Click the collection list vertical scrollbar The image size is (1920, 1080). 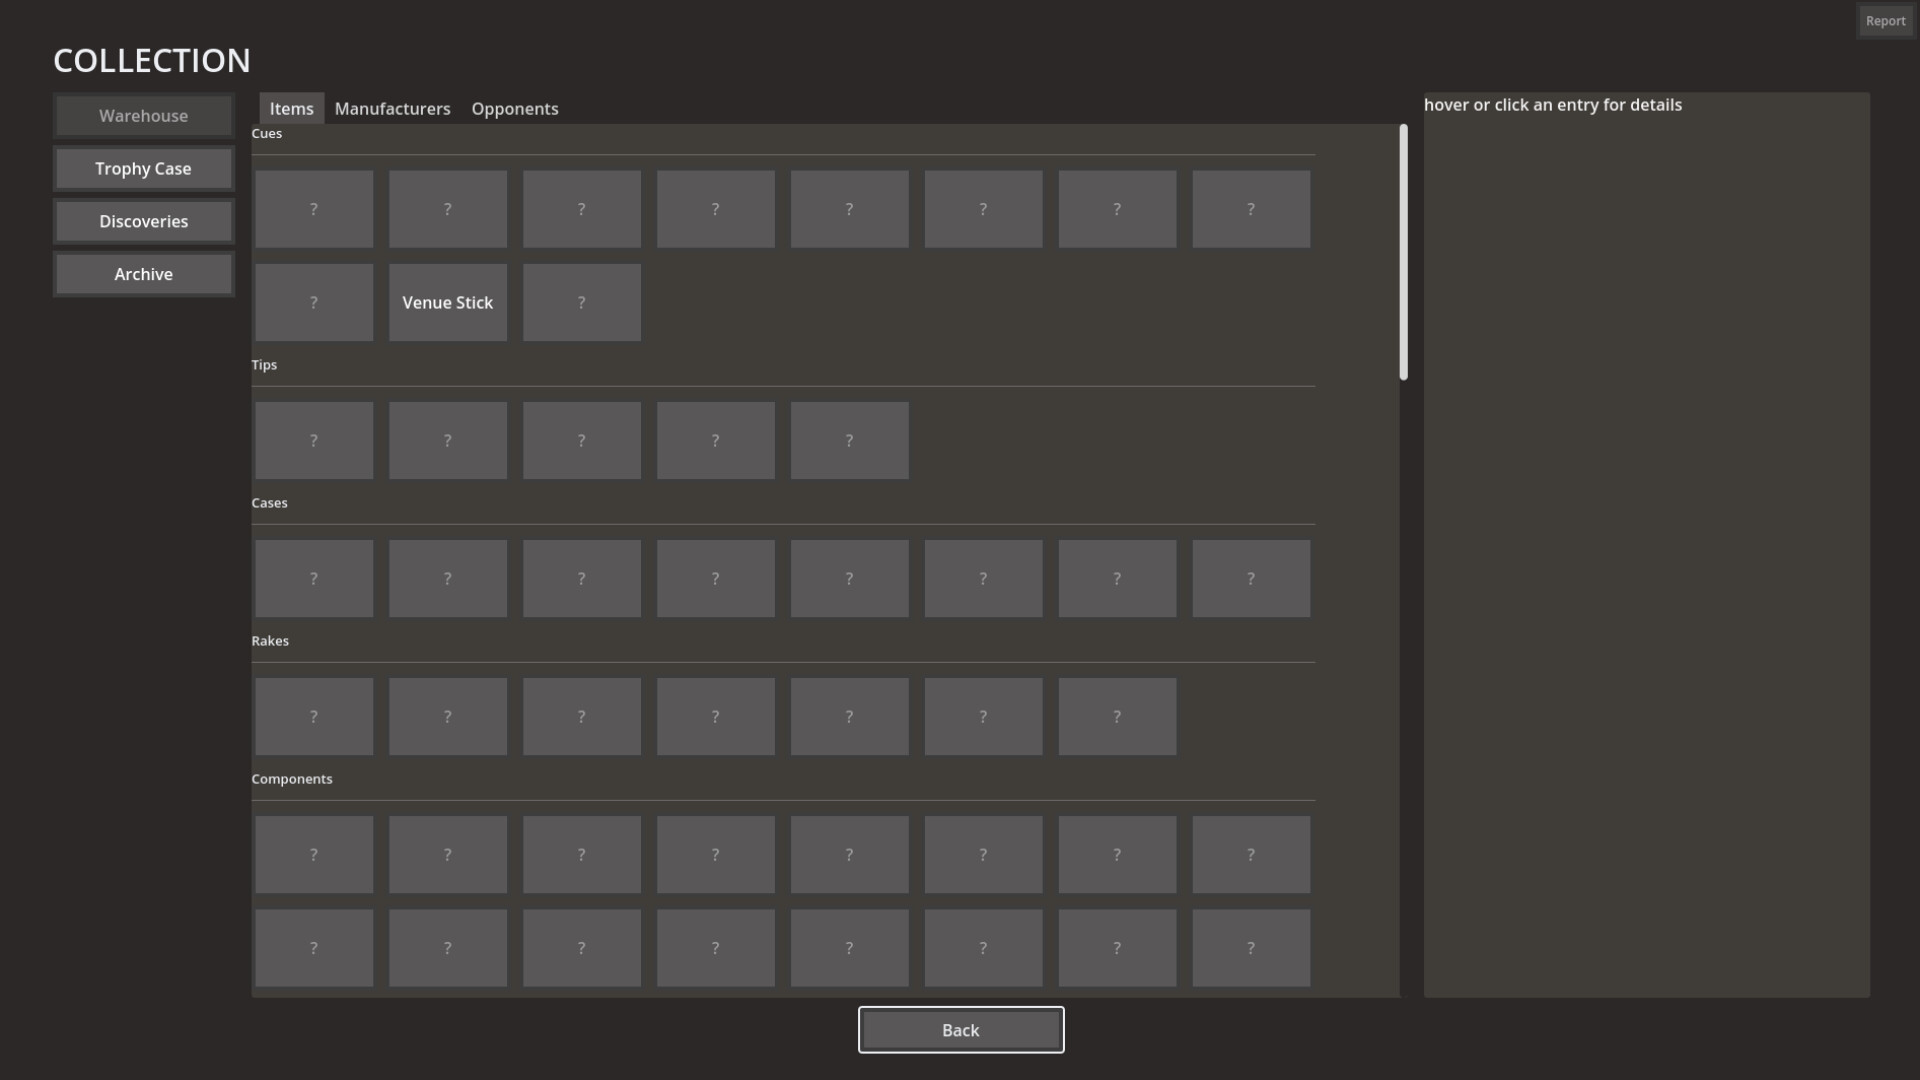(1403, 252)
